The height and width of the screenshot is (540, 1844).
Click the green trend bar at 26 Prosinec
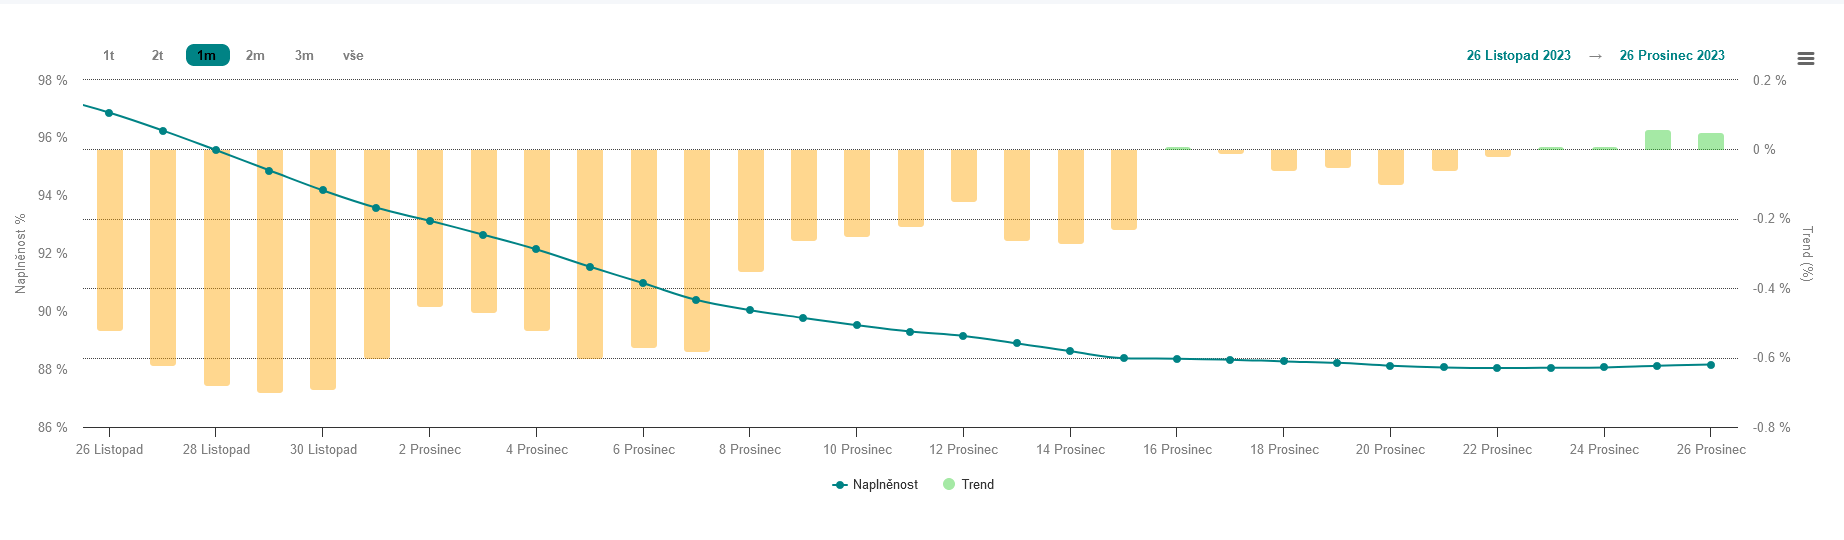1711,141
